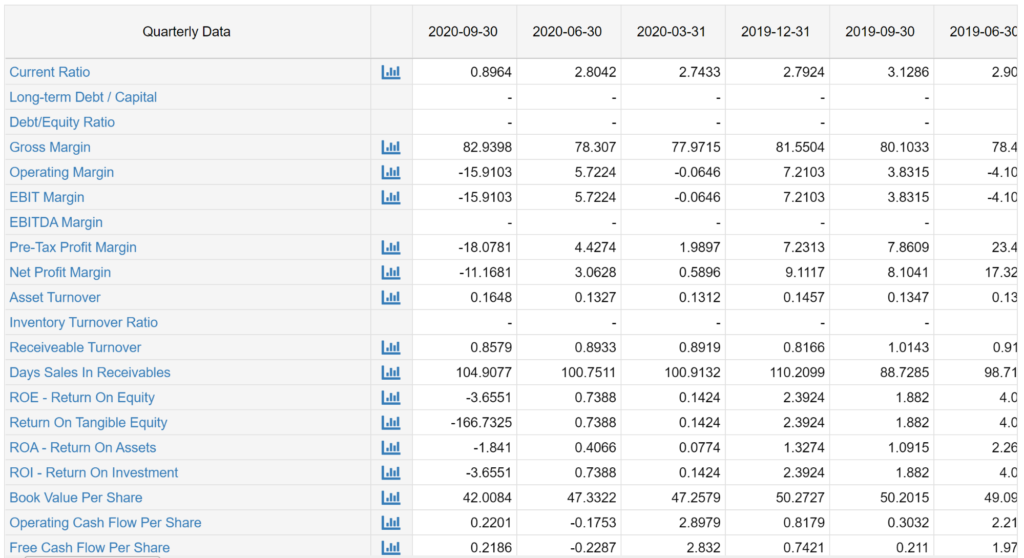
Task: Click the Gross Margin chart icon
Action: [390, 147]
